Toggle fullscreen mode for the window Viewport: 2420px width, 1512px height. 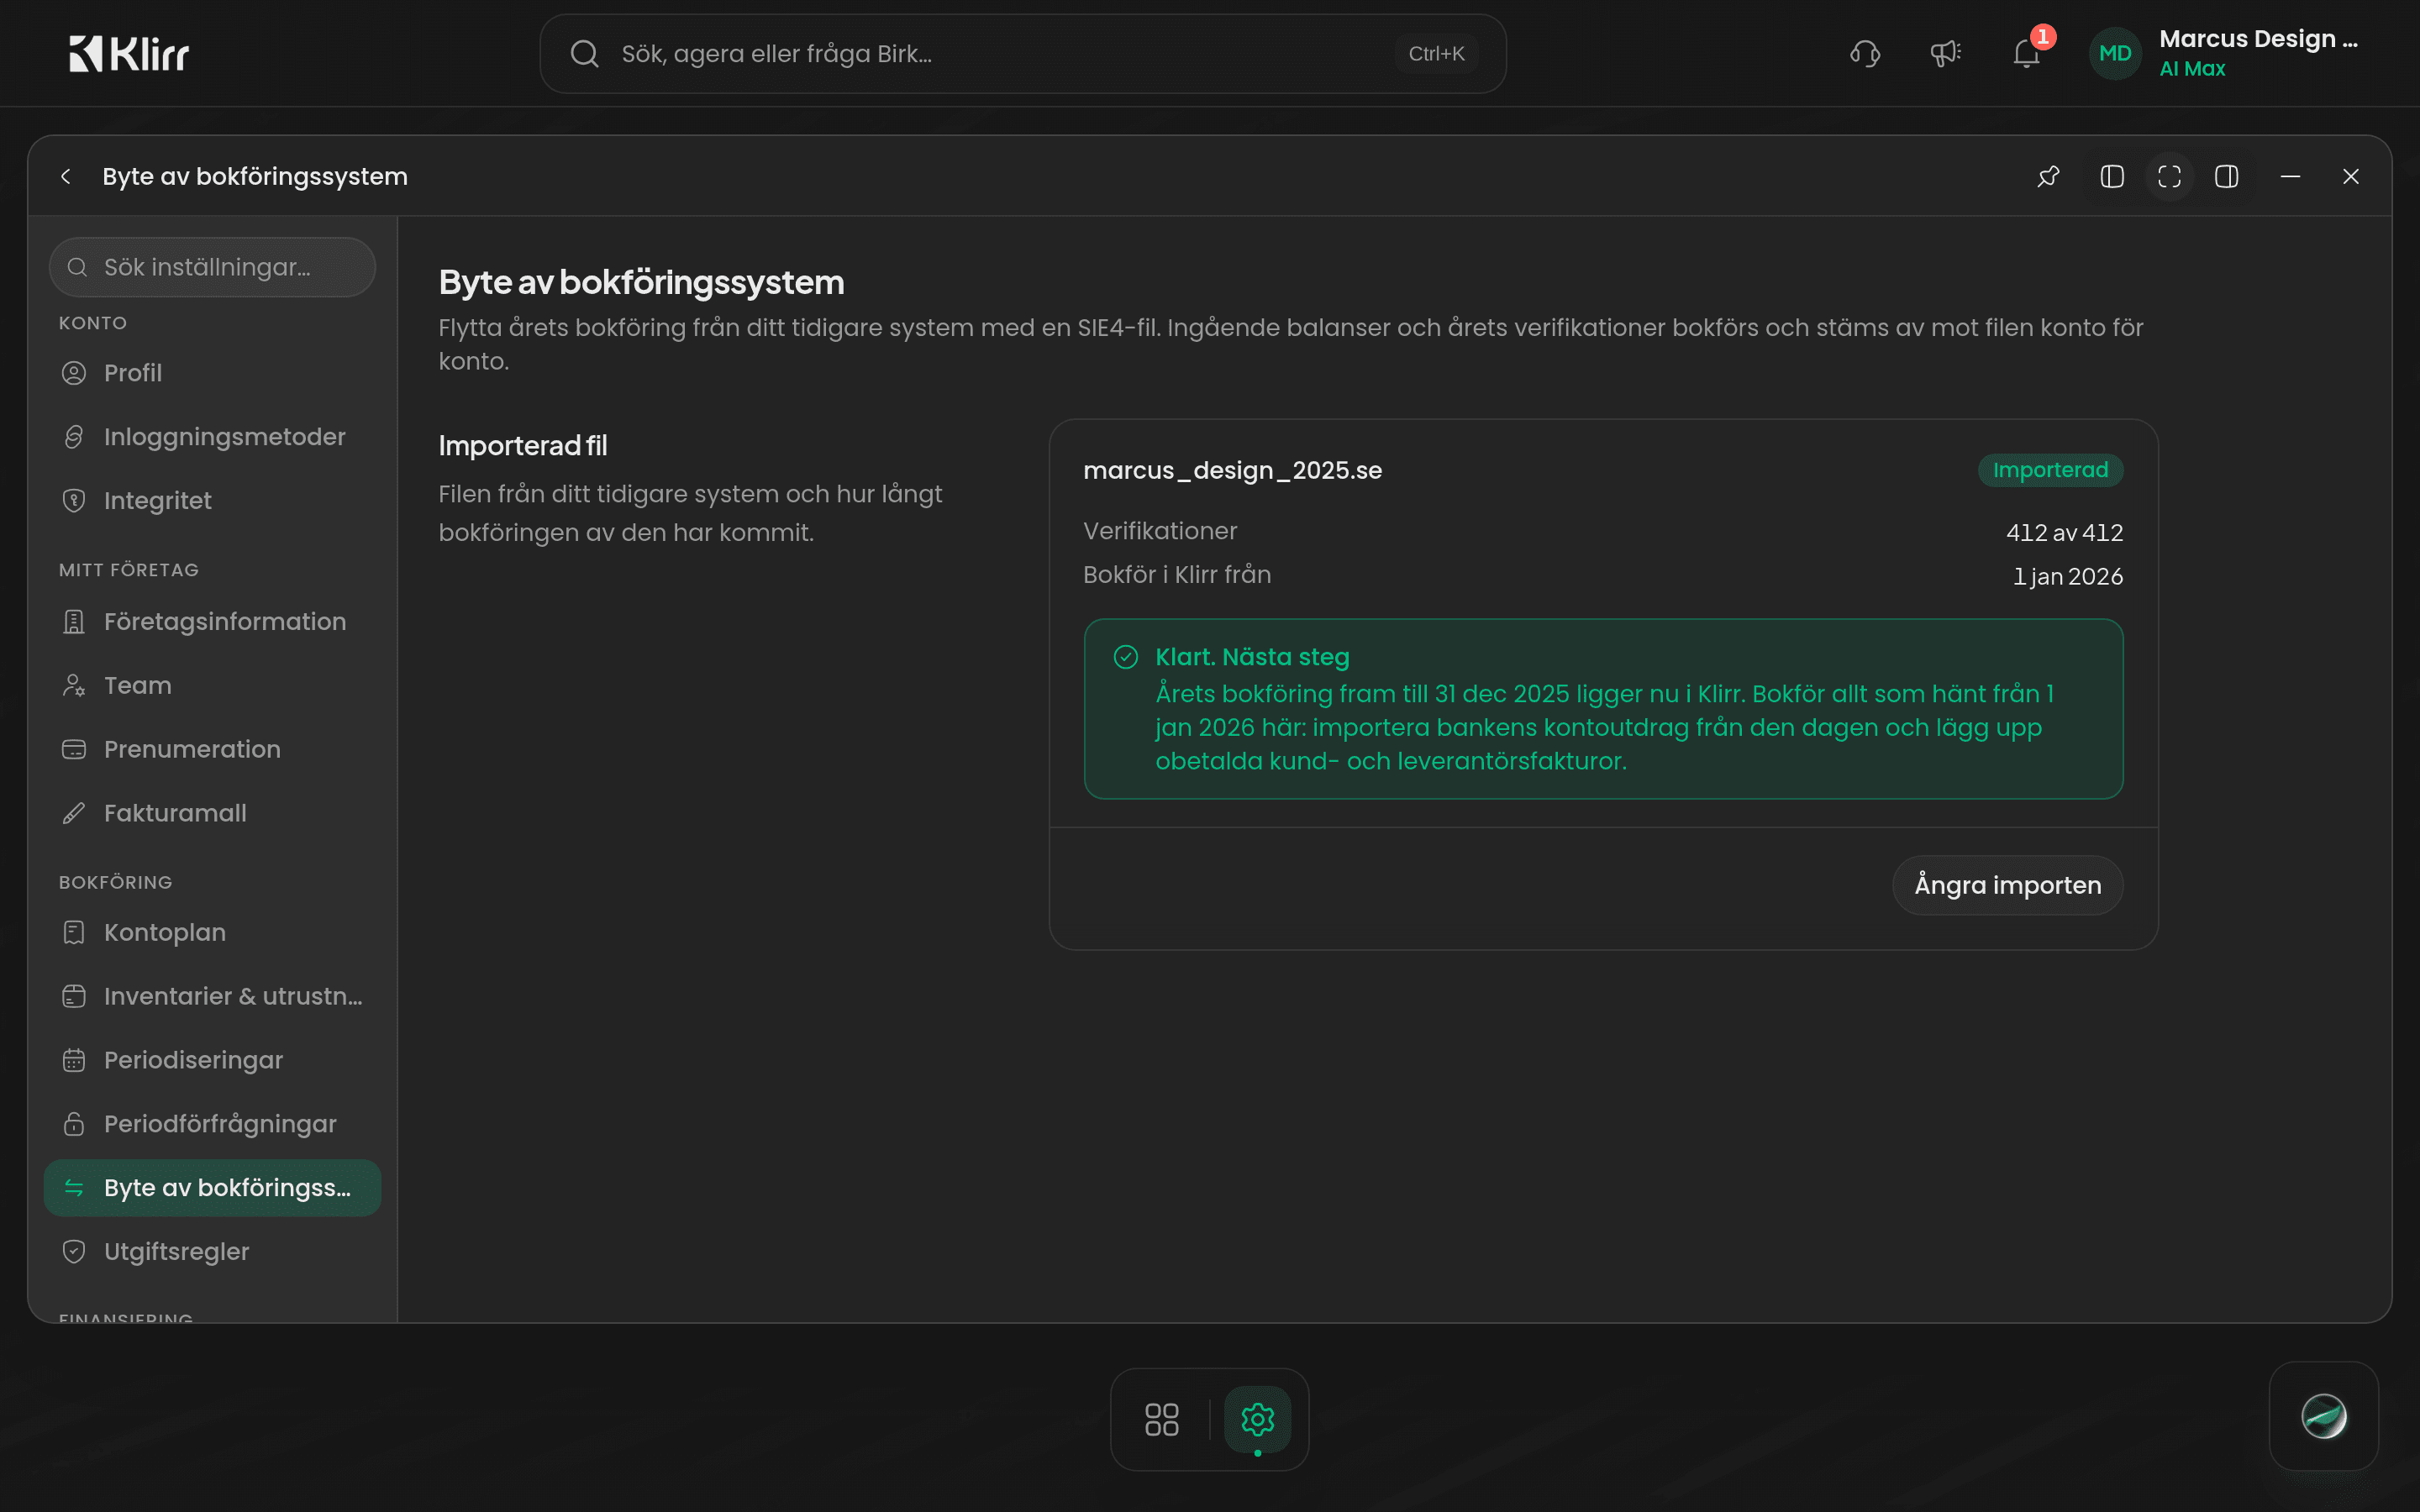tap(2169, 177)
